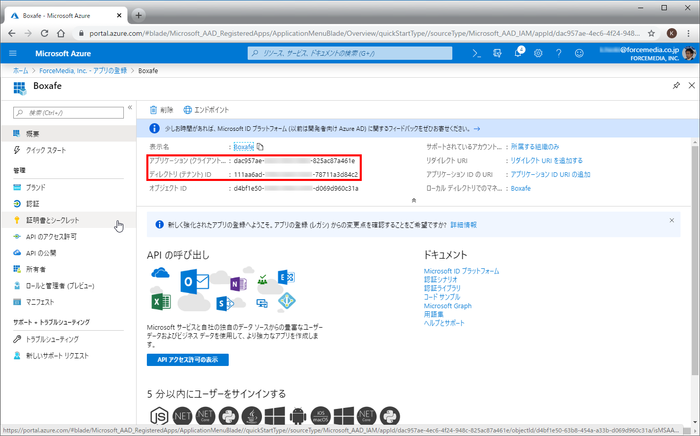Choose the JS quickstart platform icon
This screenshot has height=436, width=700.
(x=159, y=416)
